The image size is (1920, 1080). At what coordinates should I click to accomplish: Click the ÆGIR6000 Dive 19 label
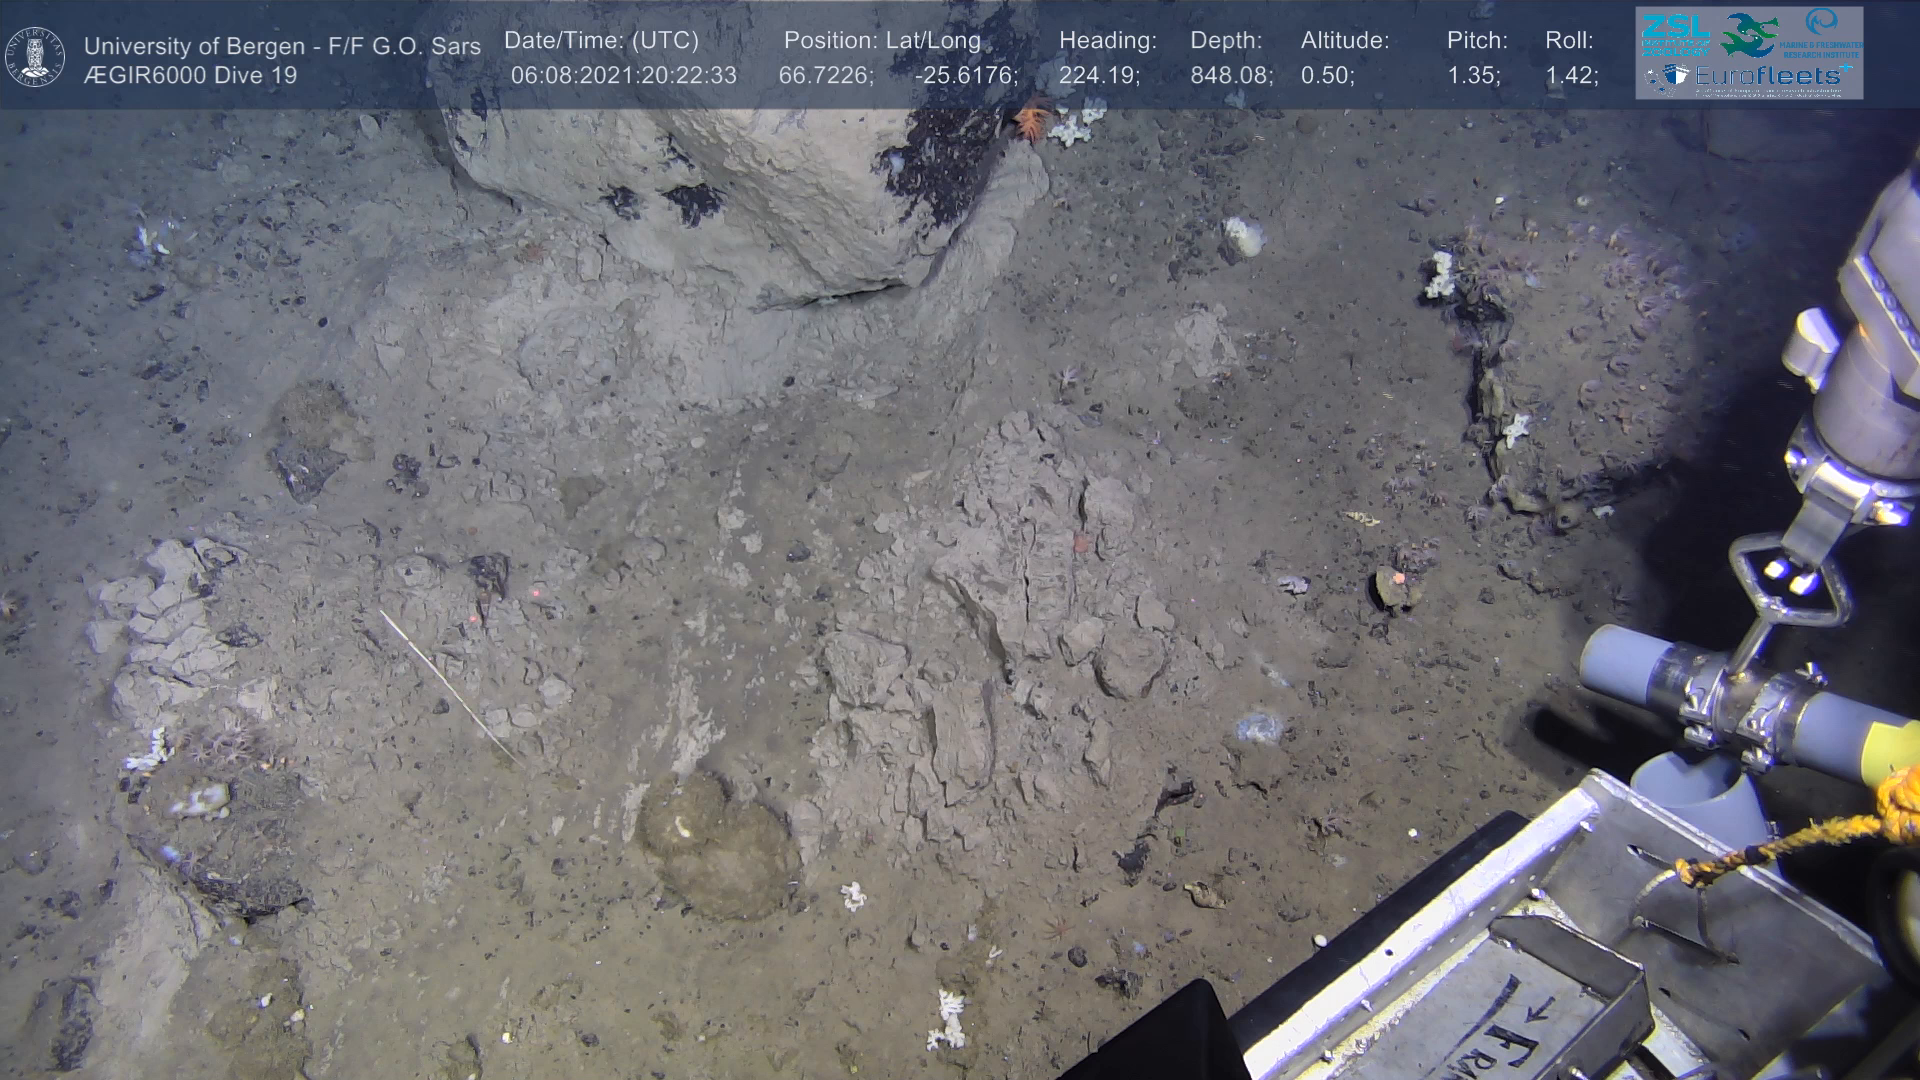coord(190,75)
